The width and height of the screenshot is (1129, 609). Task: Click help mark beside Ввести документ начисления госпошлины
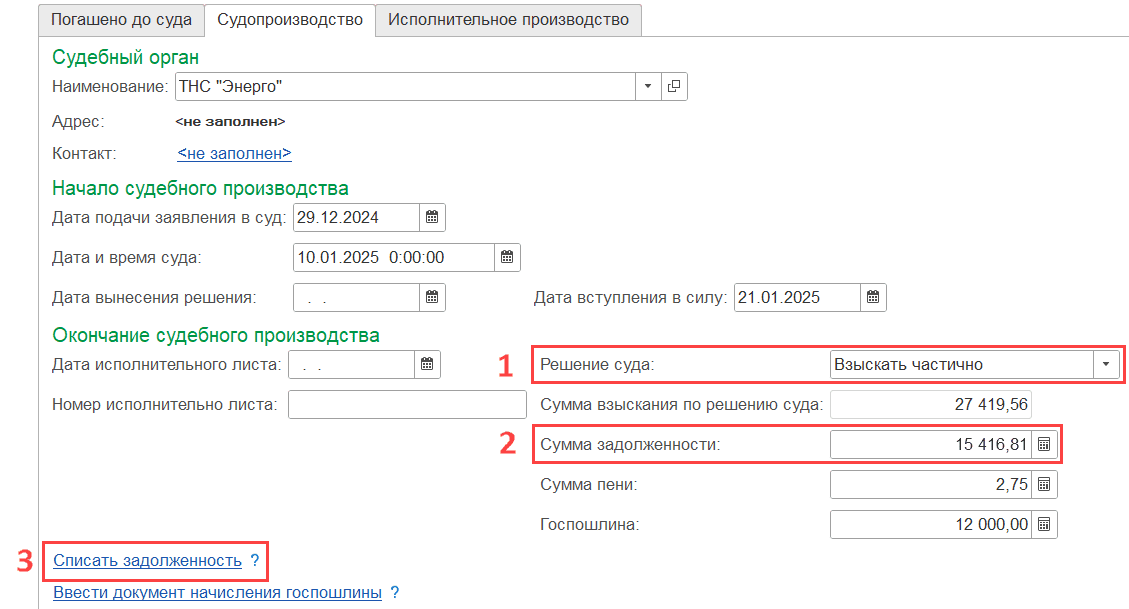click(395, 593)
